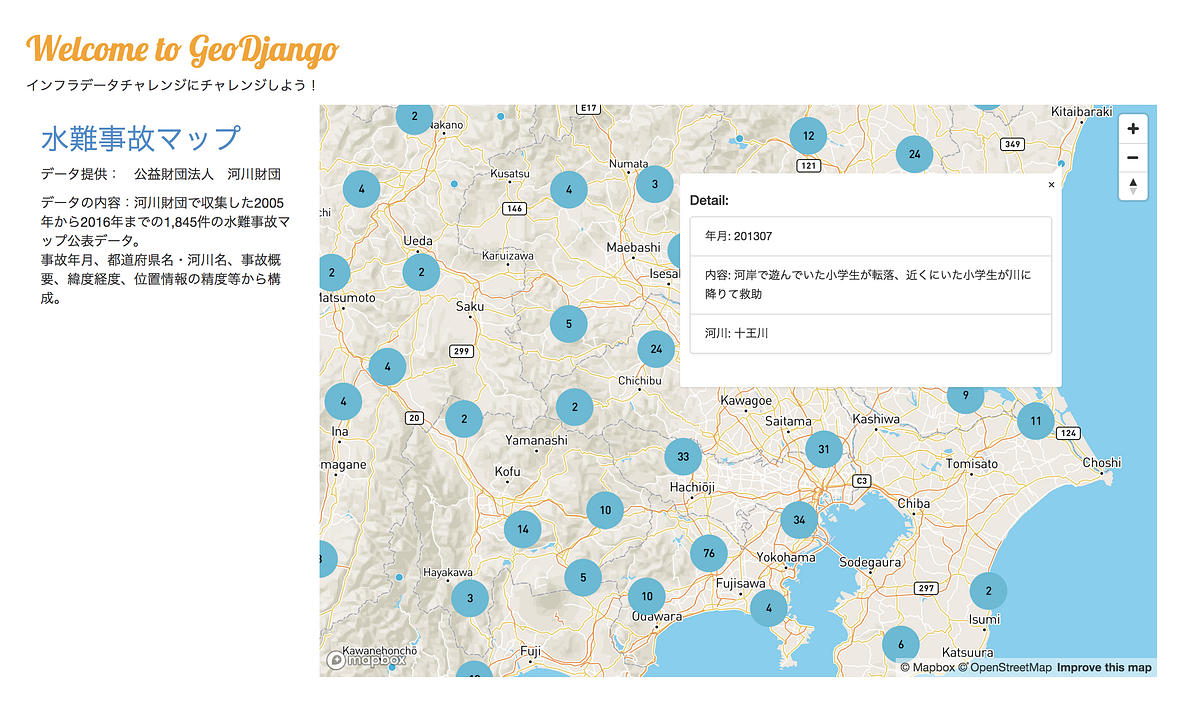Click cluster marker 14 south of Kofu
The width and height of the screenshot is (1200, 716).
coord(522,530)
